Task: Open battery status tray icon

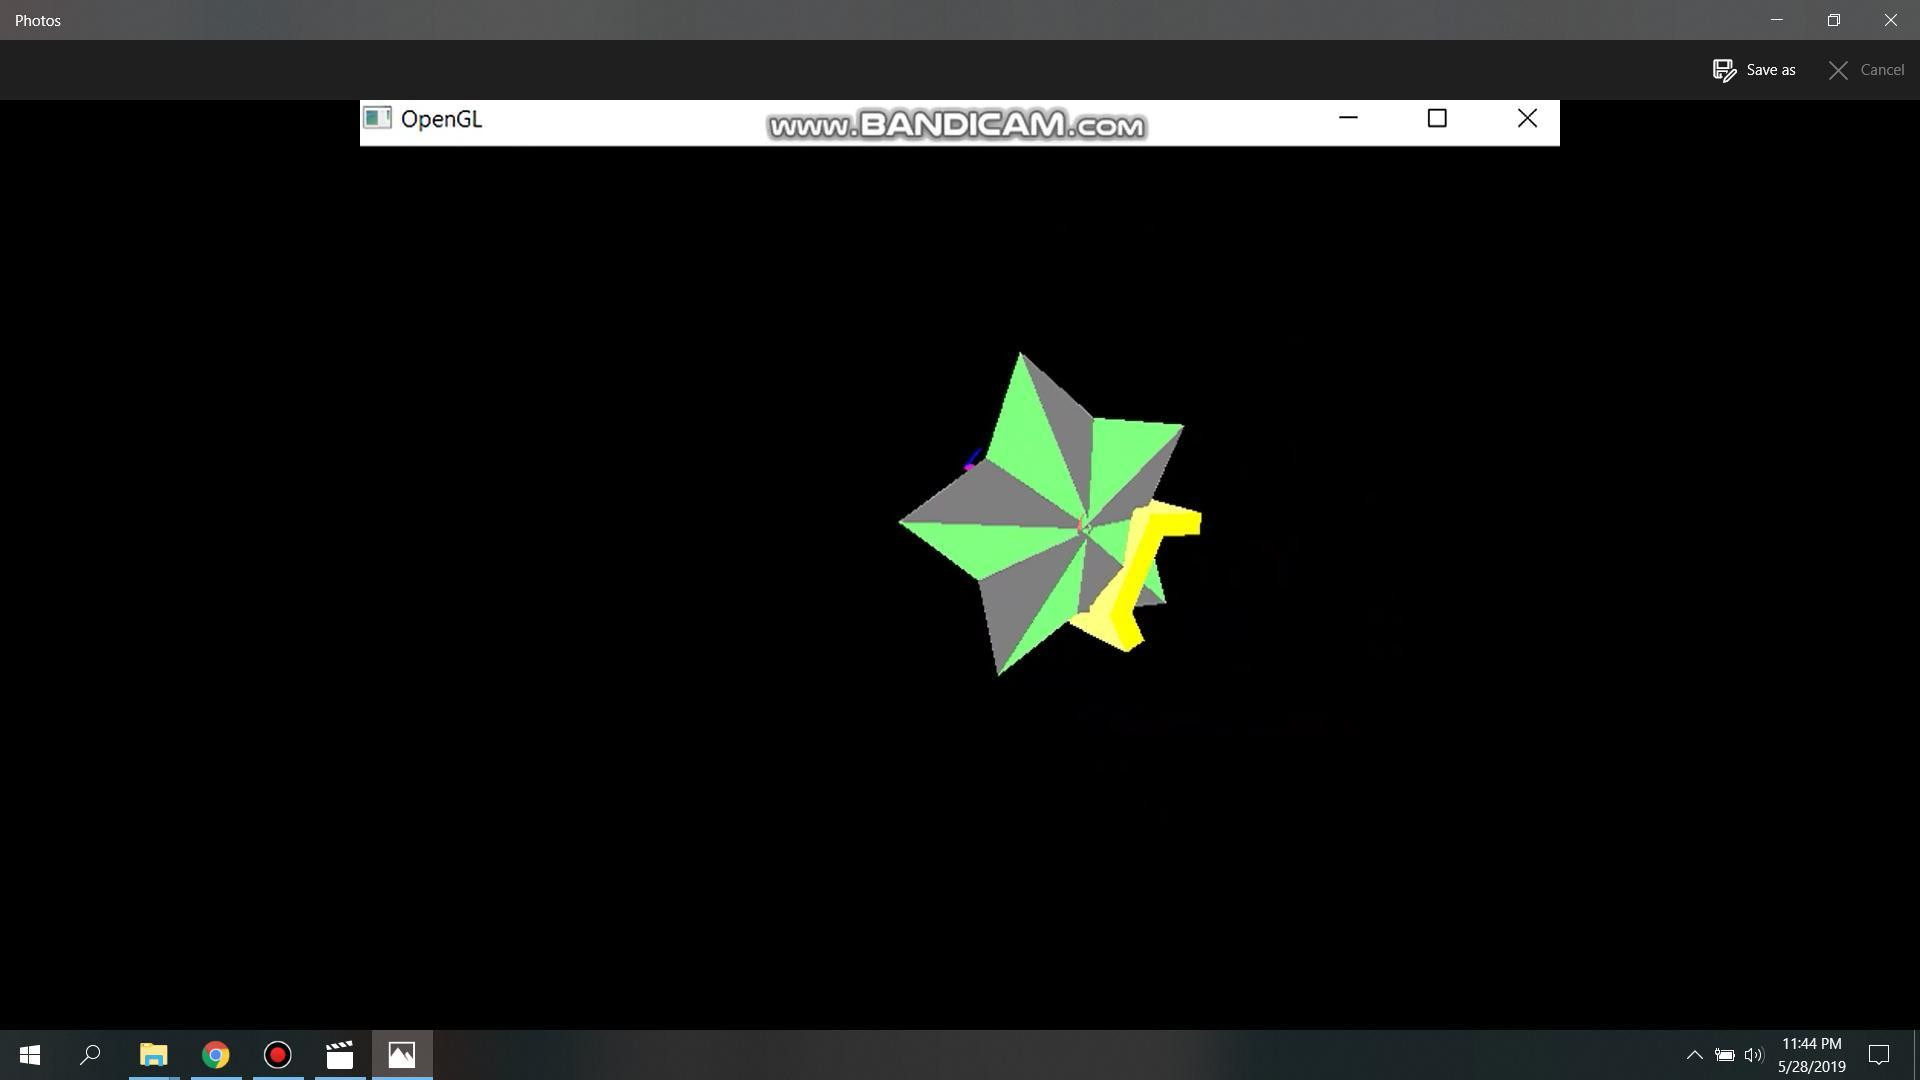Action: [x=1725, y=1055]
